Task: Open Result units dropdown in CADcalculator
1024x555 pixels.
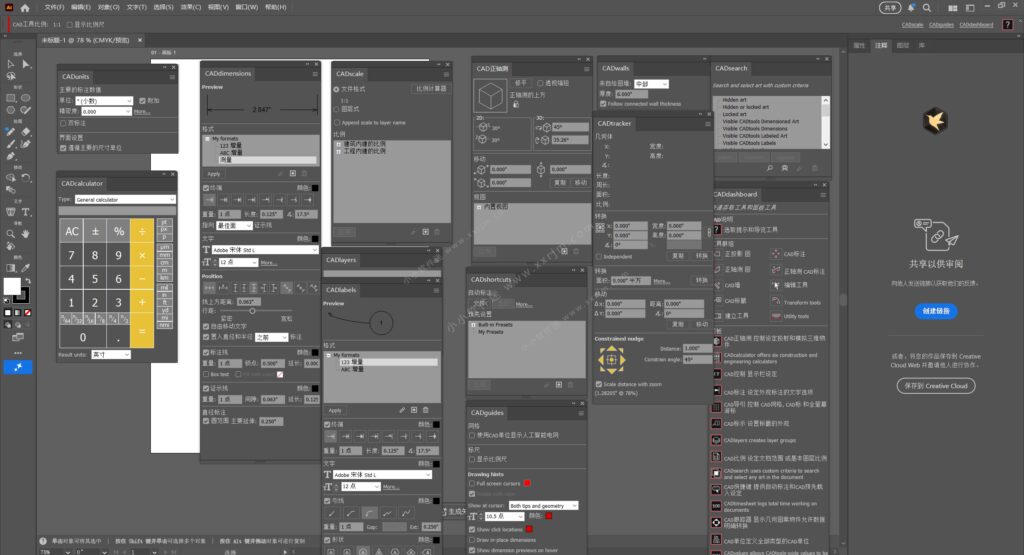Action: click(110, 355)
